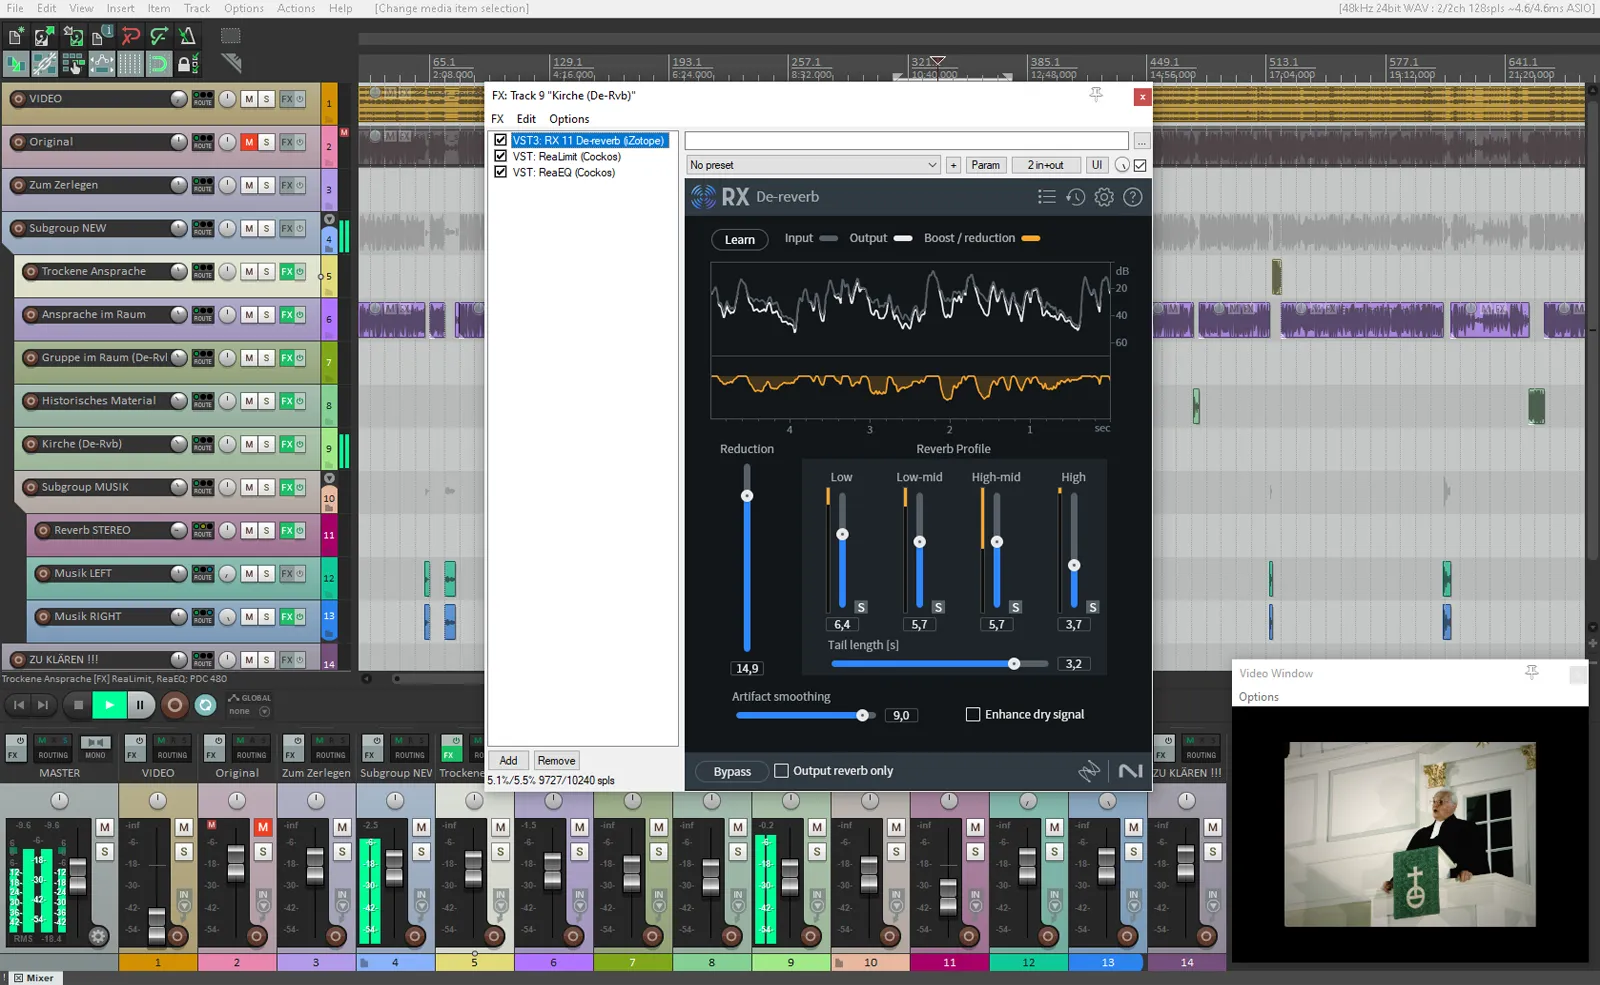Adjust the Artifact smoothing slider handle
The image size is (1600, 985).
click(x=862, y=715)
